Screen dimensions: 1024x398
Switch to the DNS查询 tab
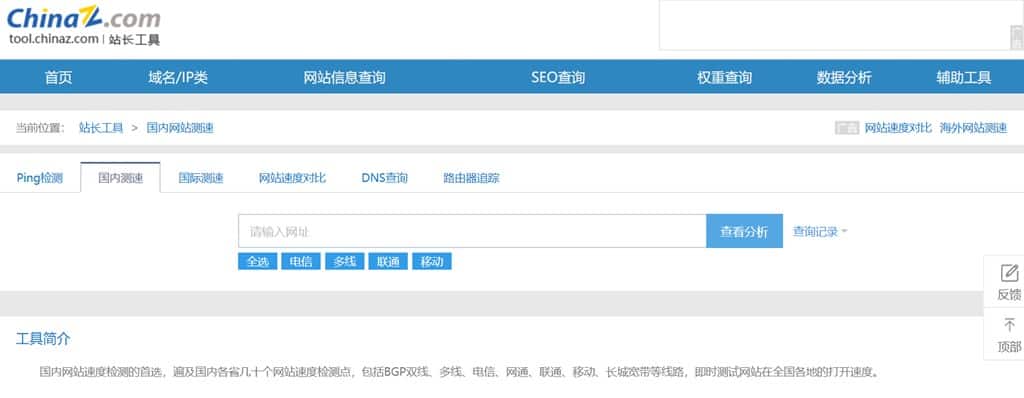tap(385, 178)
